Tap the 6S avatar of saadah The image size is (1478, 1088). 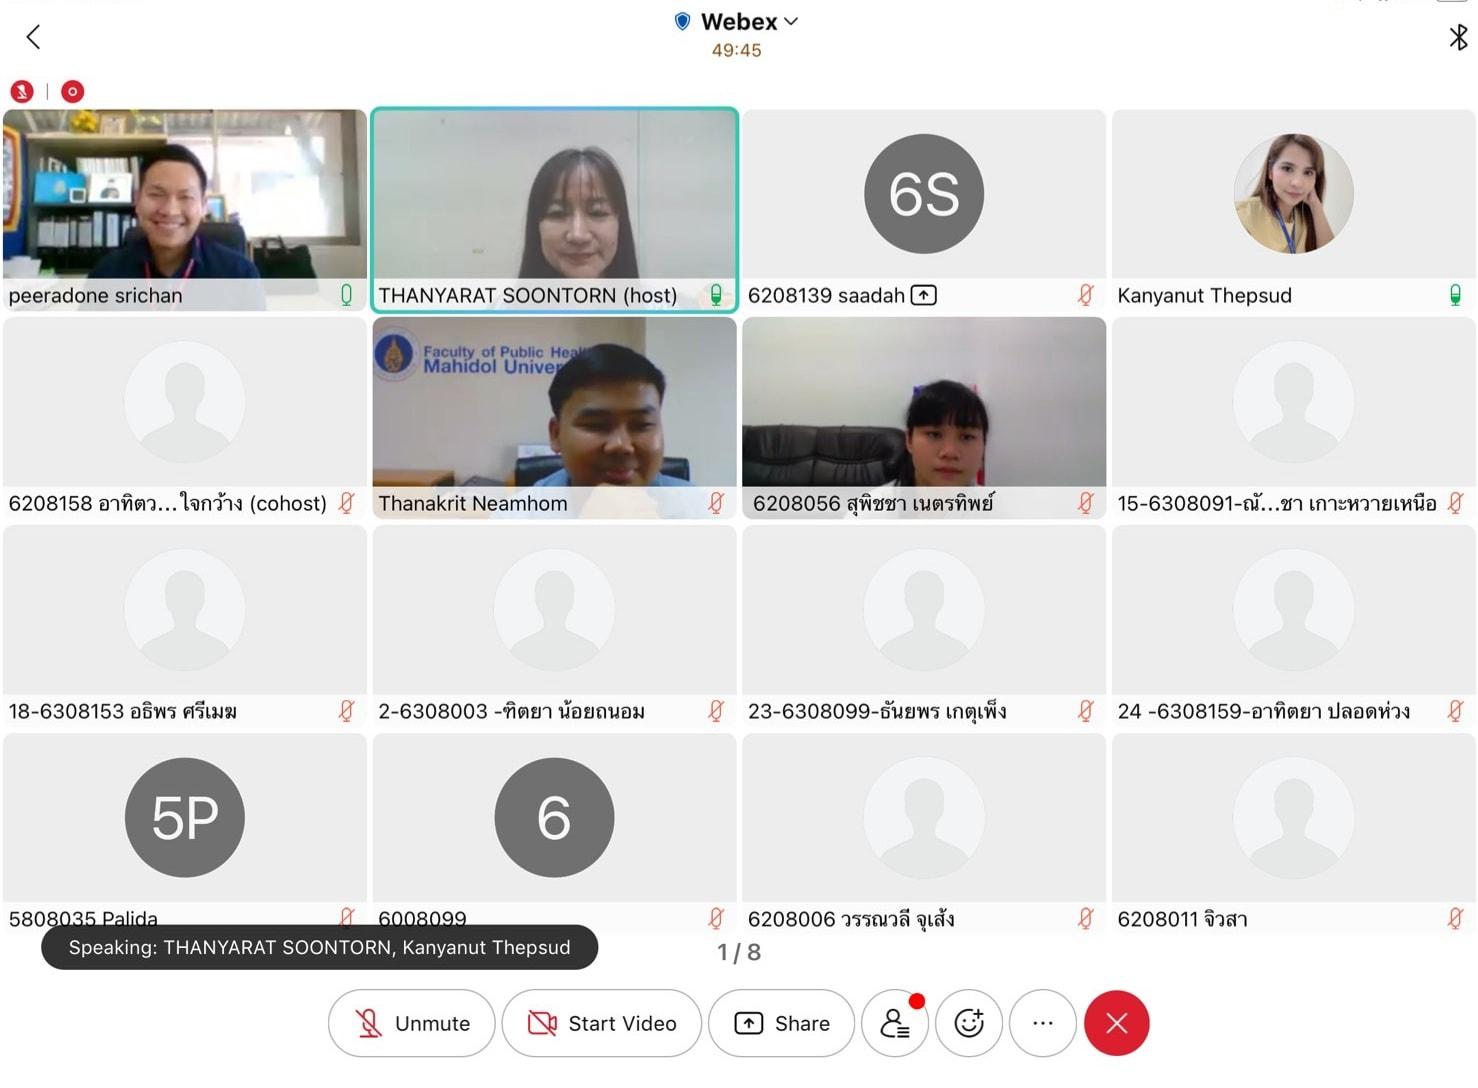[x=924, y=193]
